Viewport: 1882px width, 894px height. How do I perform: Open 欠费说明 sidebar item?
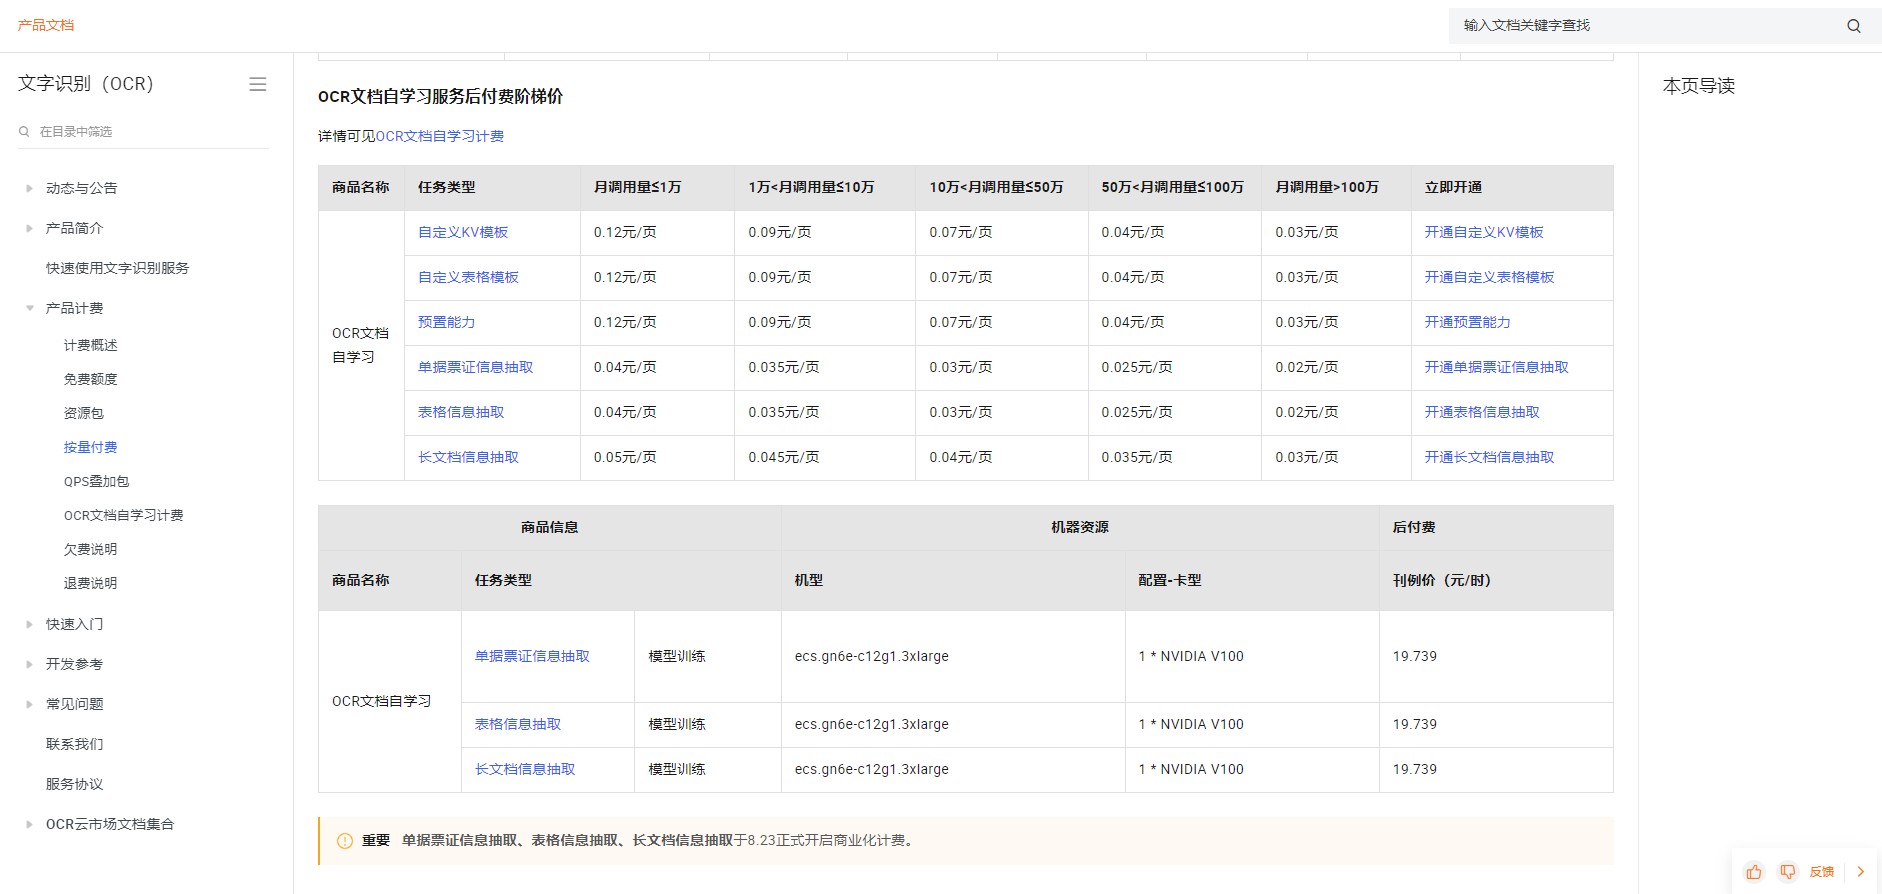click(x=90, y=549)
